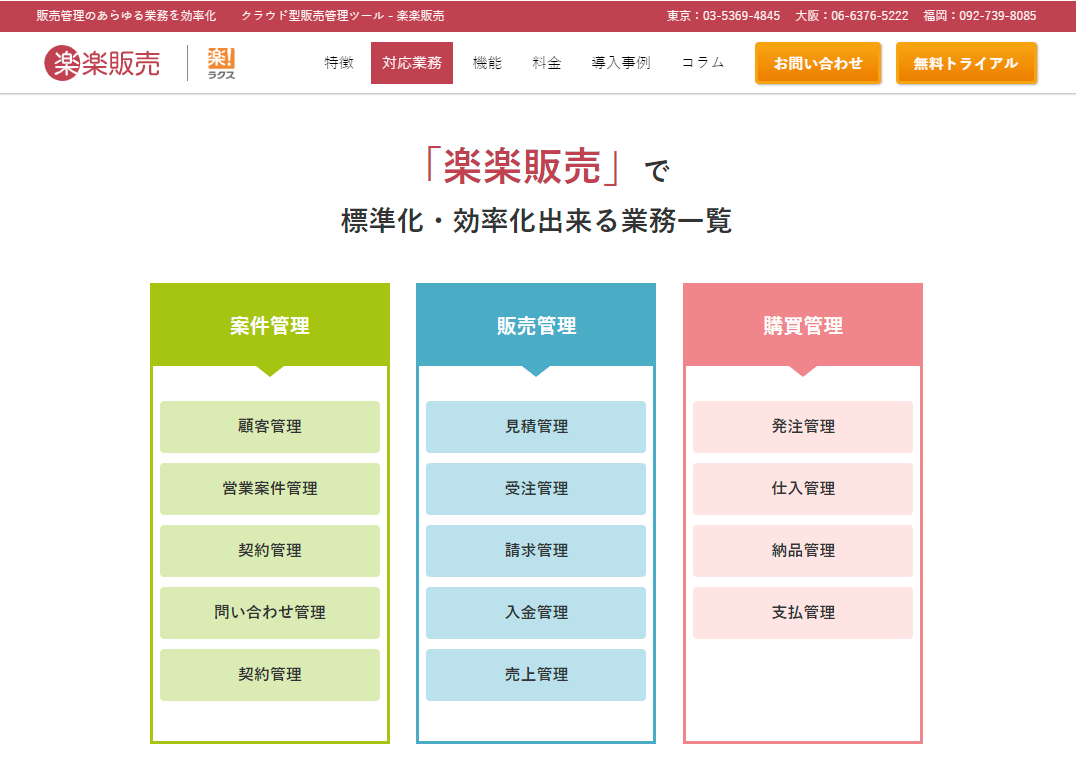This screenshot has width=1076, height=770.
Task: Open 営業案件管理 link
Action: click(270, 489)
